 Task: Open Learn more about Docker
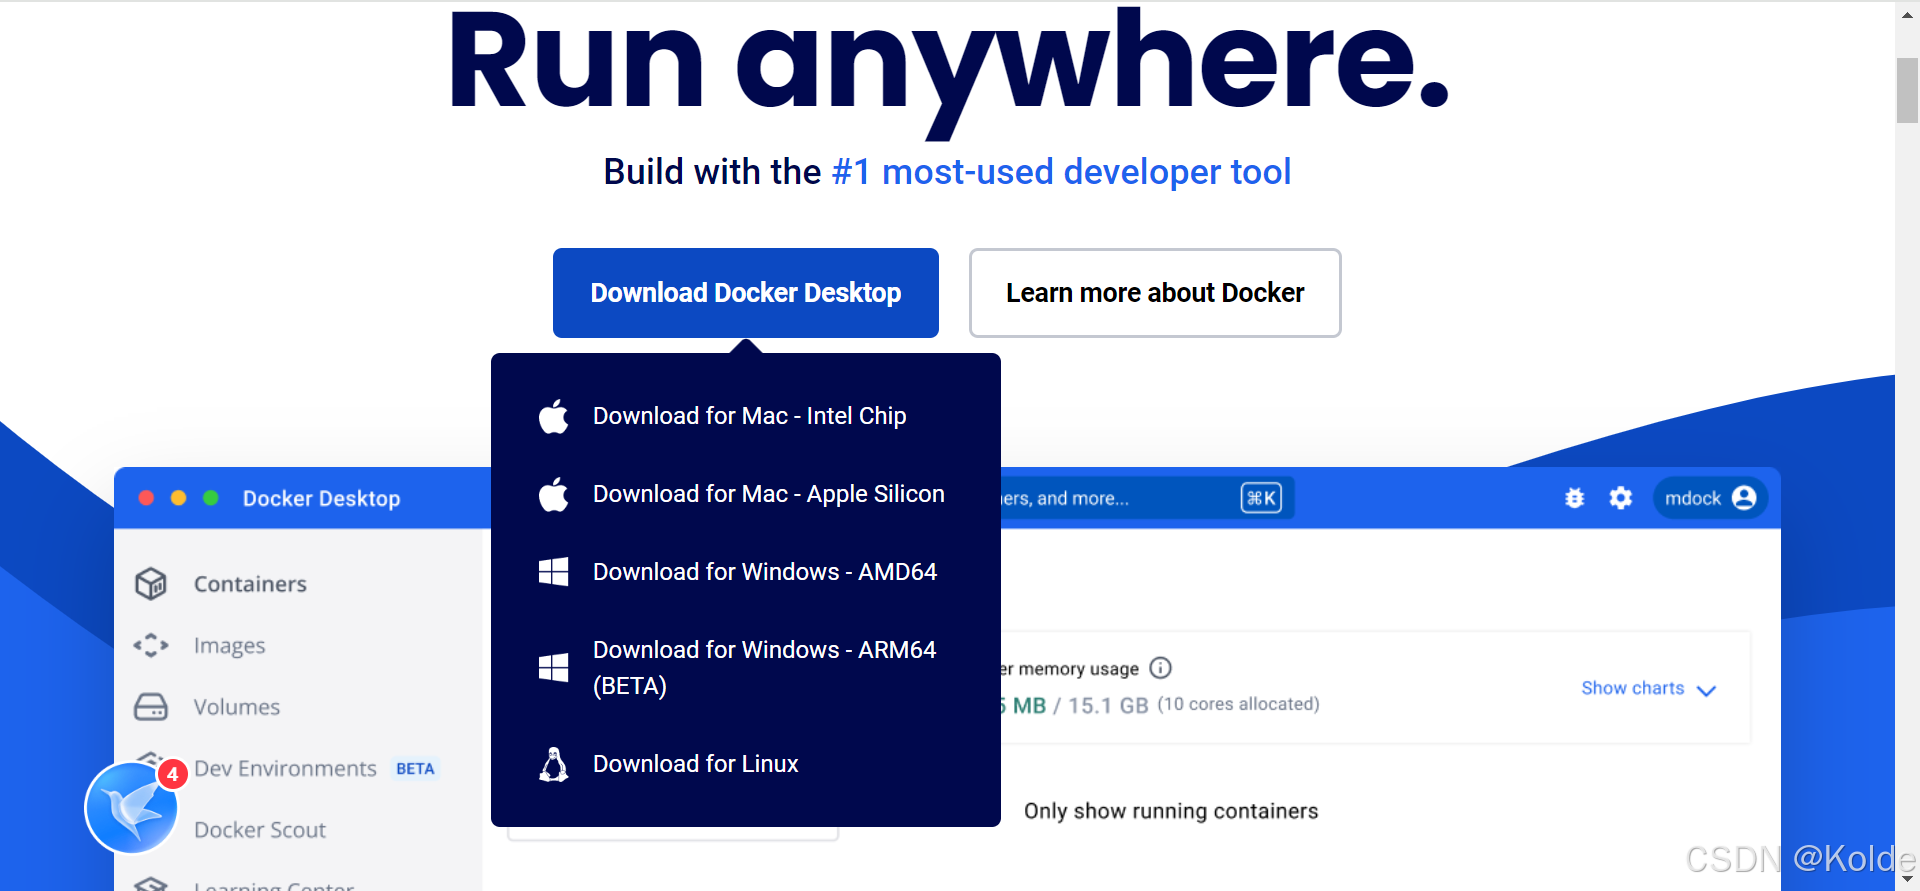click(x=1155, y=293)
